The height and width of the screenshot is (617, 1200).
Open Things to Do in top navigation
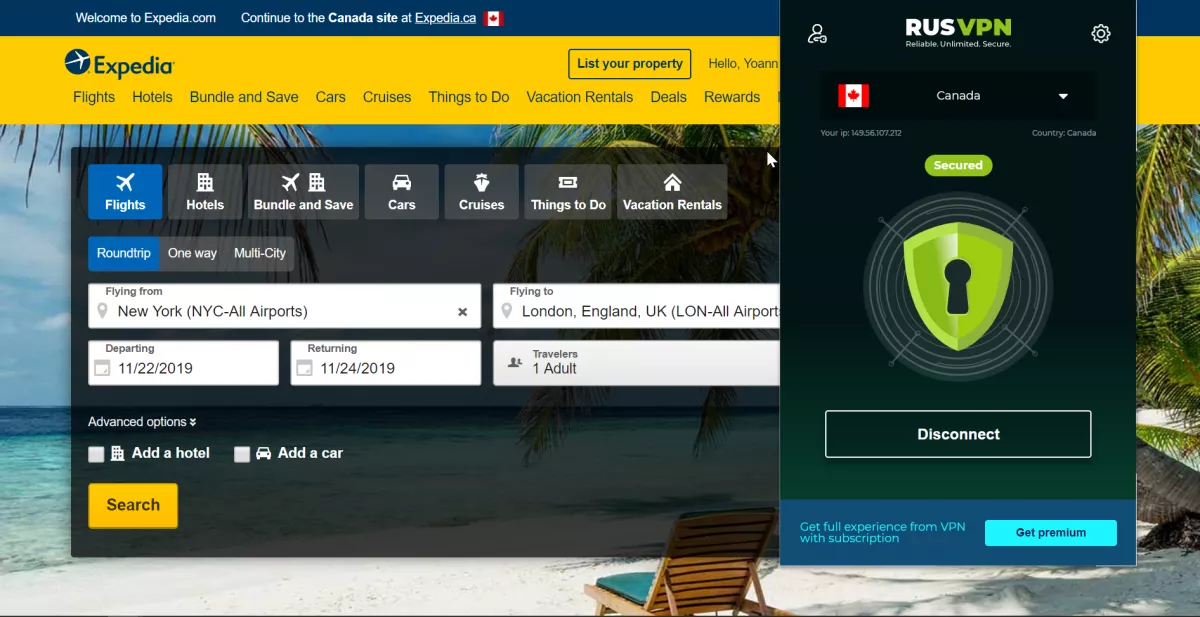click(x=469, y=97)
